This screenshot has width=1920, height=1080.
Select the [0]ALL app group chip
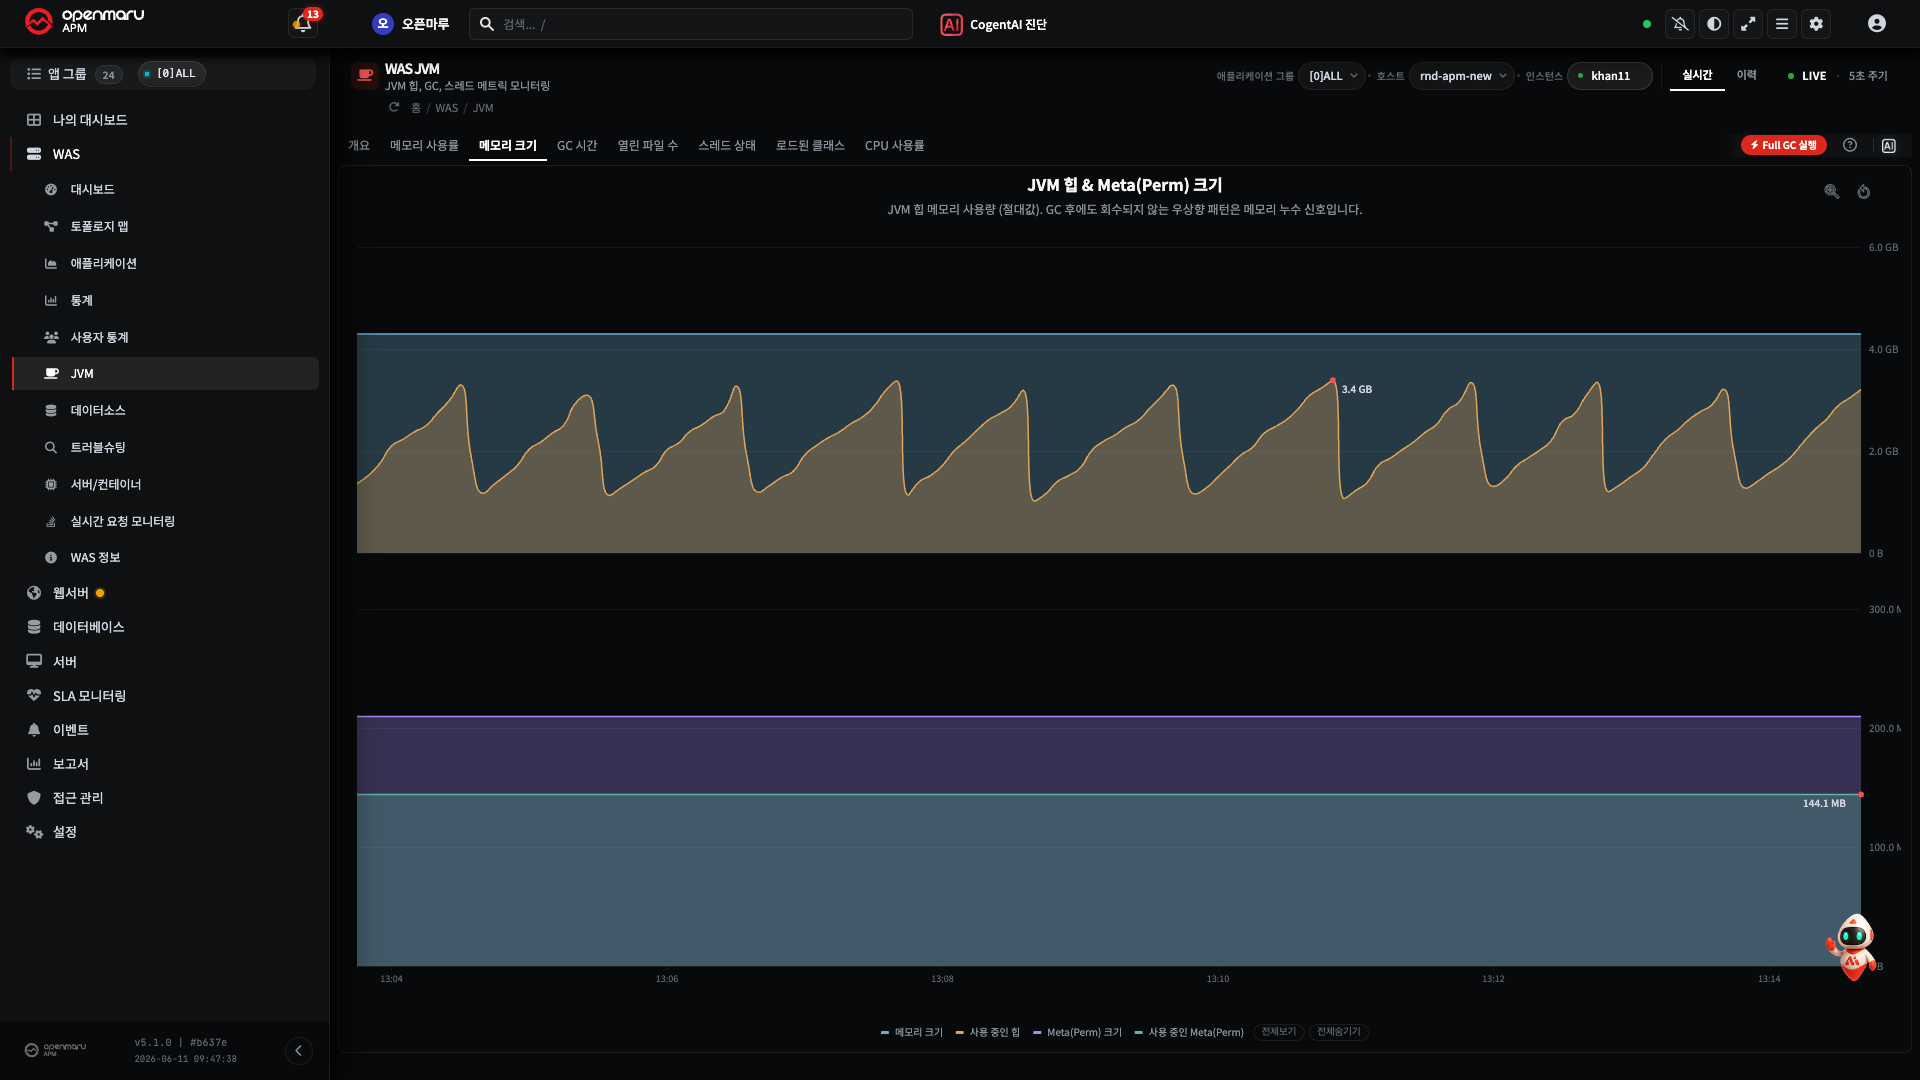172,74
